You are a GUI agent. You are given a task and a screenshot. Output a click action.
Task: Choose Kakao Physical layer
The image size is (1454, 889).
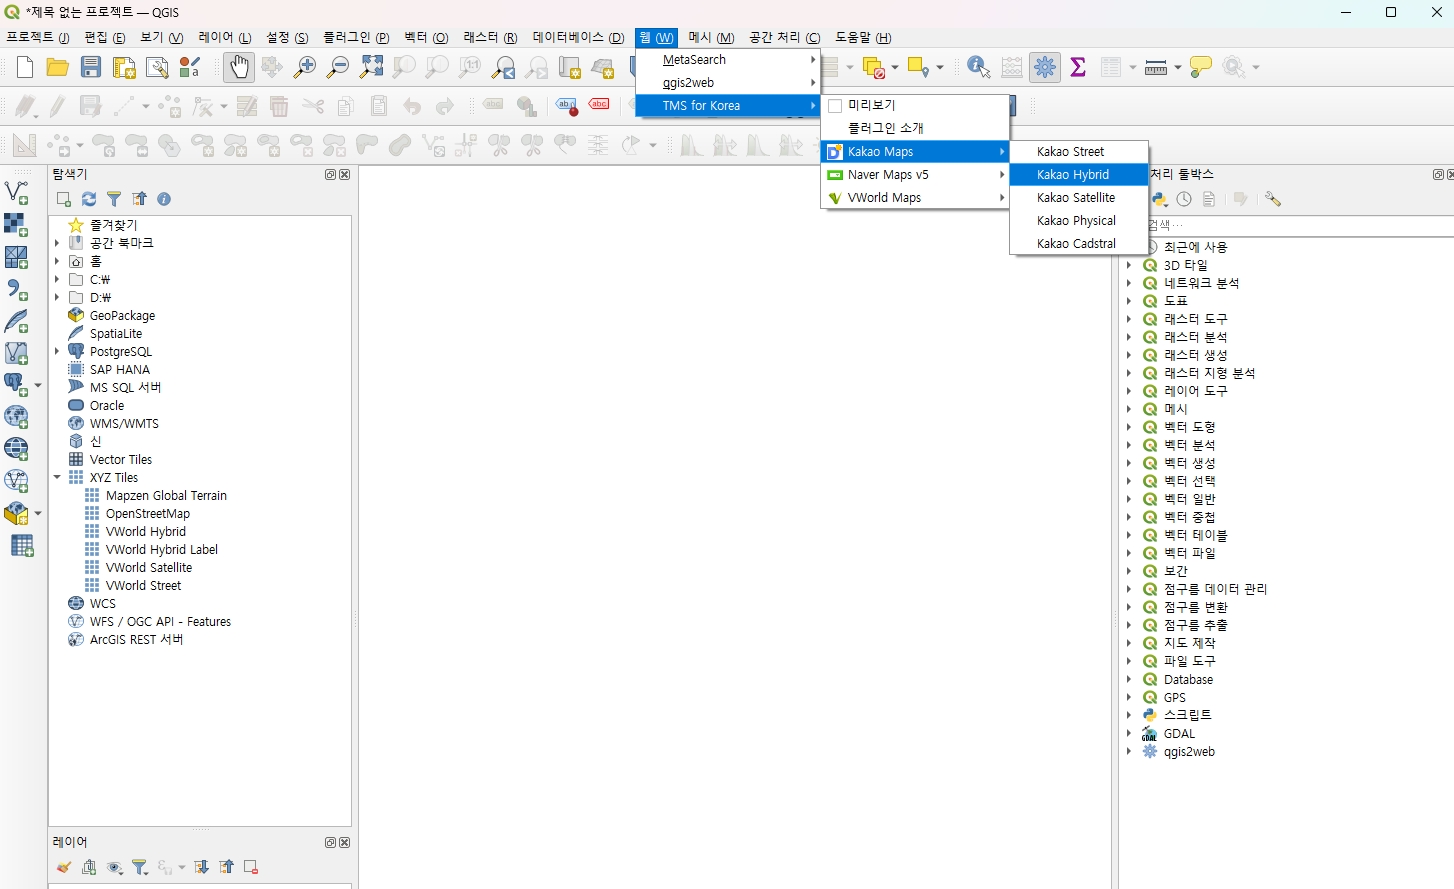(1079, 220)
